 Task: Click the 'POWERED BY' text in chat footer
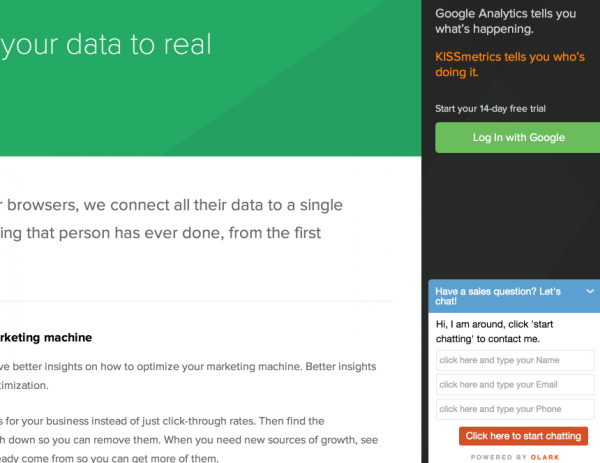[497, 457]
